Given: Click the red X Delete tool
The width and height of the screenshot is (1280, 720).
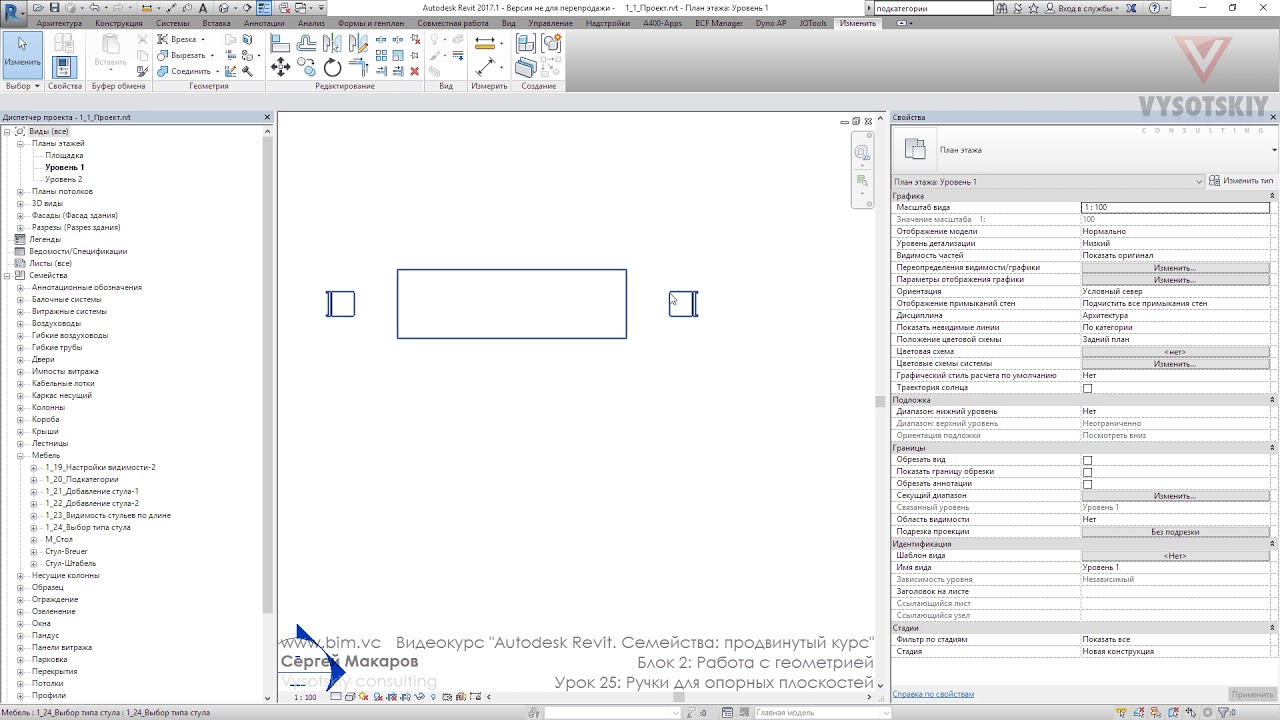Looking at the screenshot, I should click(414, 71).
